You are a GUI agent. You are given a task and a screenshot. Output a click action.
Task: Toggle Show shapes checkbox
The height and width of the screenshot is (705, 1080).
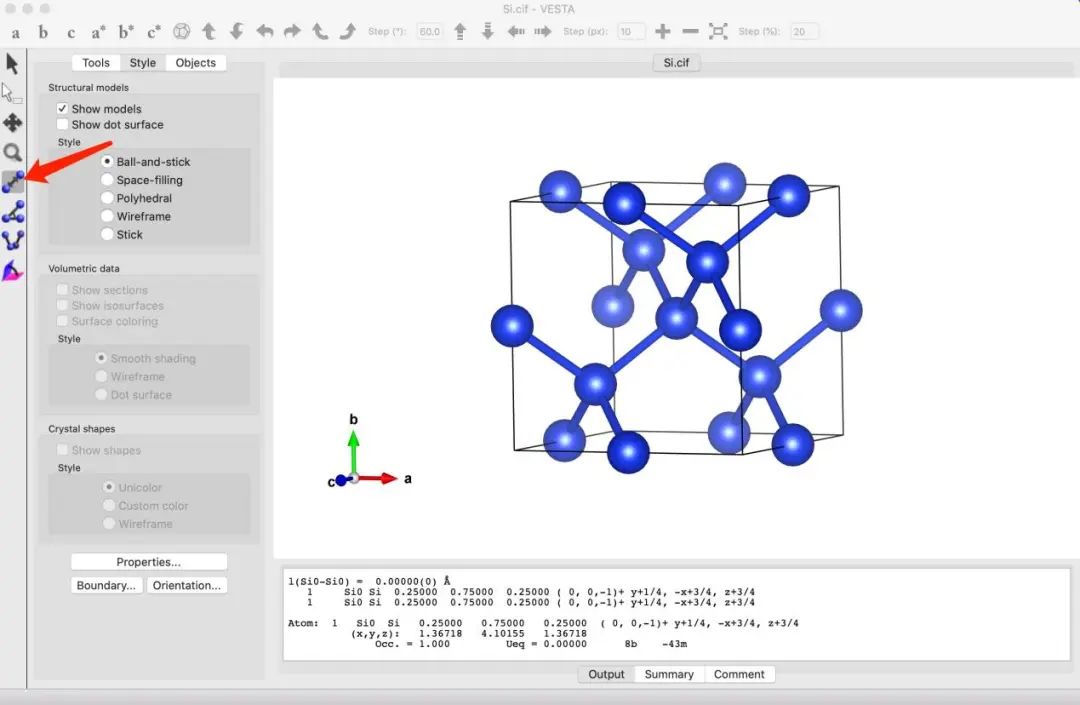tap(62, 450)
